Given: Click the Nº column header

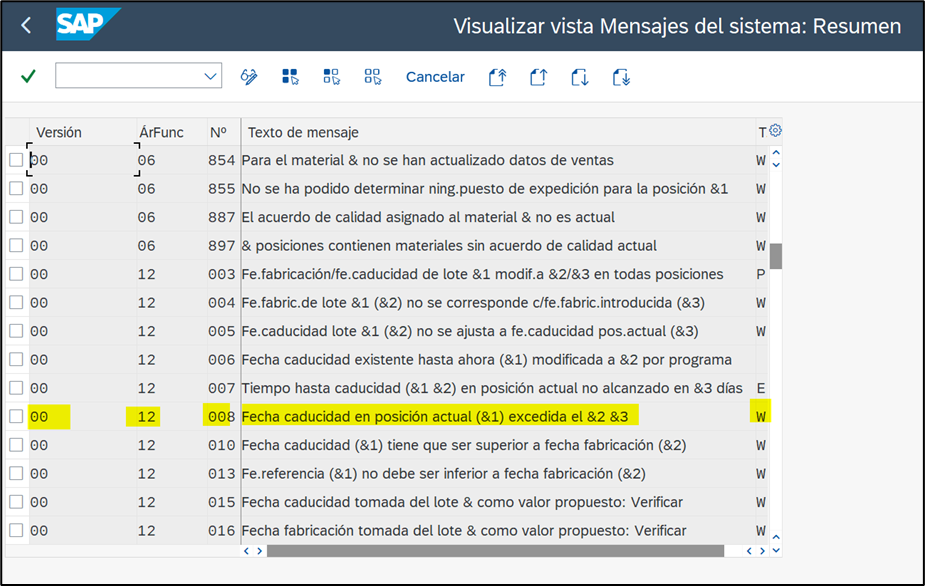Looking at the screenshot, I should [x=218, y=132].
